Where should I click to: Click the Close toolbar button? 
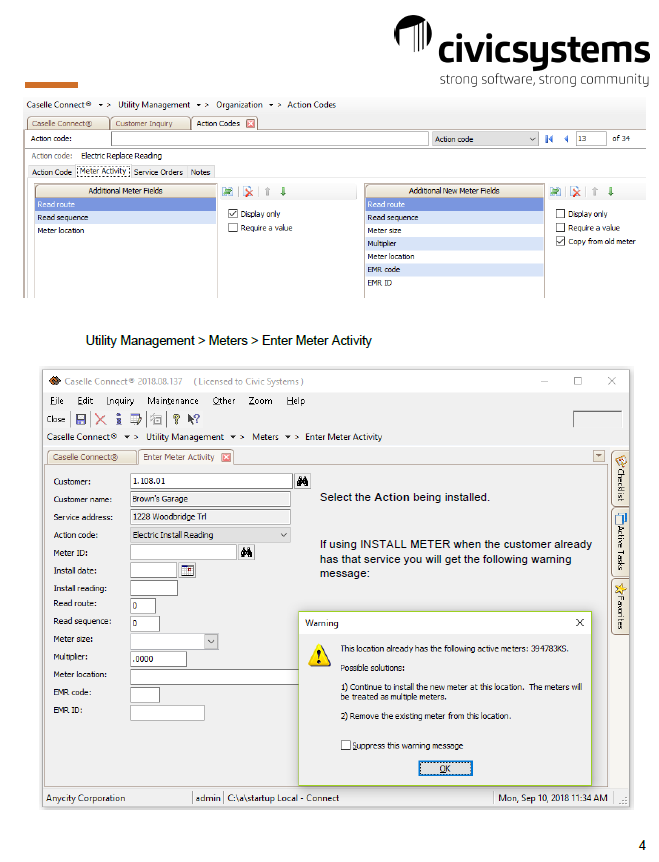(x=56, y=419)
